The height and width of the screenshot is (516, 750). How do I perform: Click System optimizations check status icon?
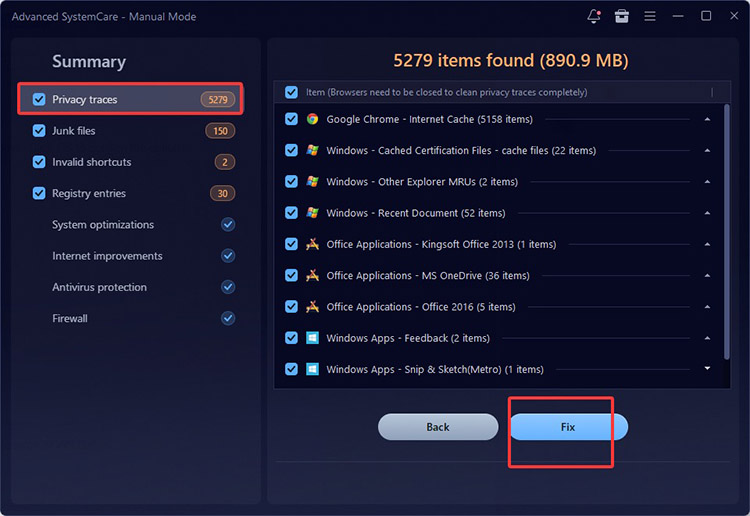(228, 224)
